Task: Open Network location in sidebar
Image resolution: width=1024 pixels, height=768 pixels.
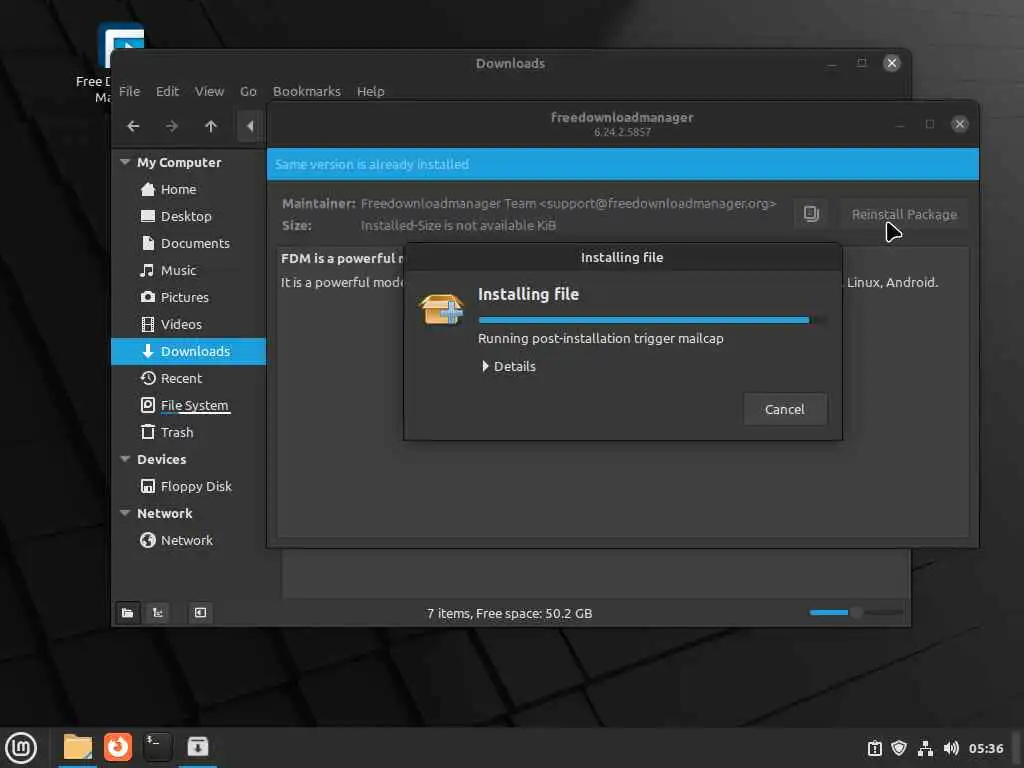Action: point(186,540)
